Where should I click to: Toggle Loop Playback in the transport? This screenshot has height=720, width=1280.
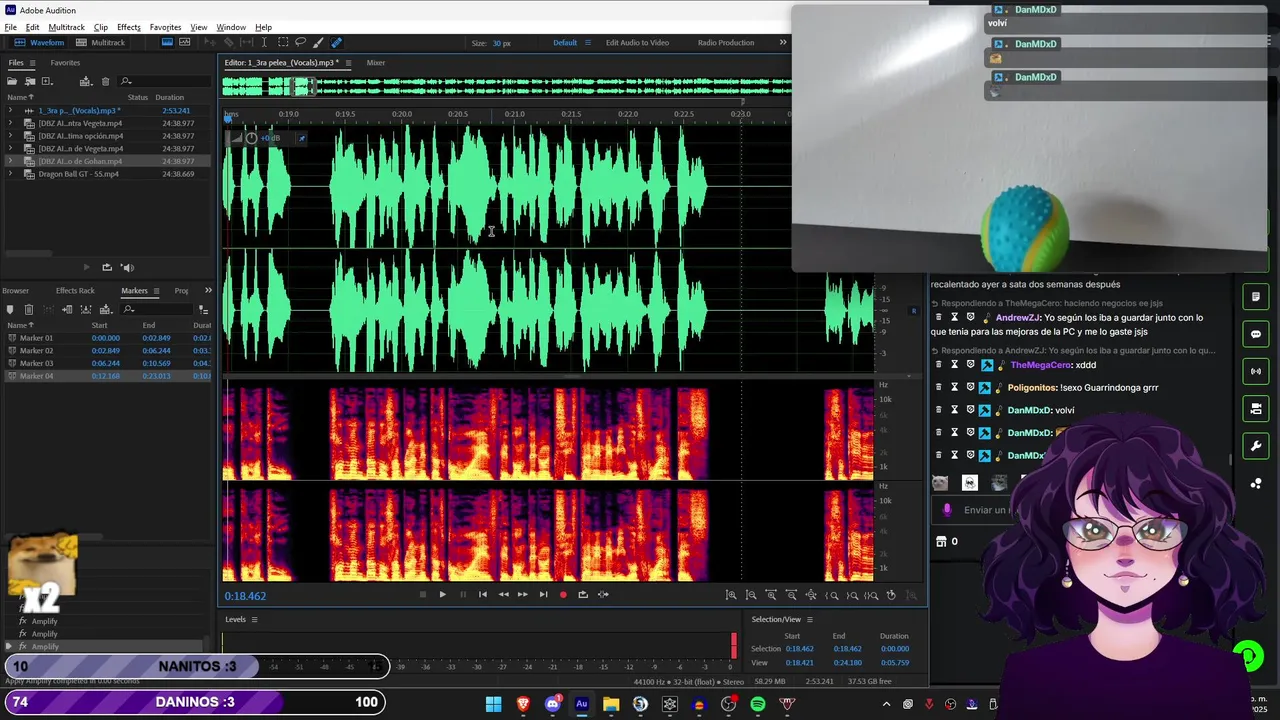(583, 595)
